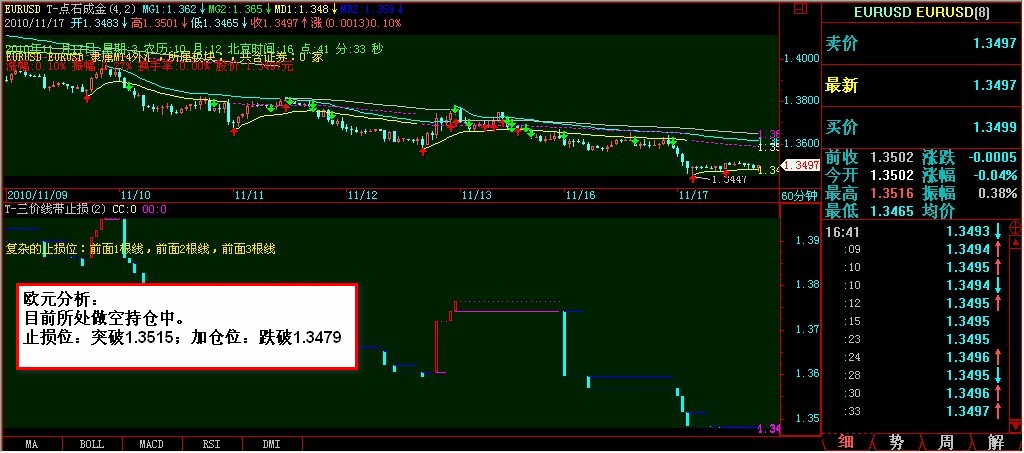
Task: Click the 11/17 date label on the time axis
Action: pyautogui.click(x=694, y=195)
